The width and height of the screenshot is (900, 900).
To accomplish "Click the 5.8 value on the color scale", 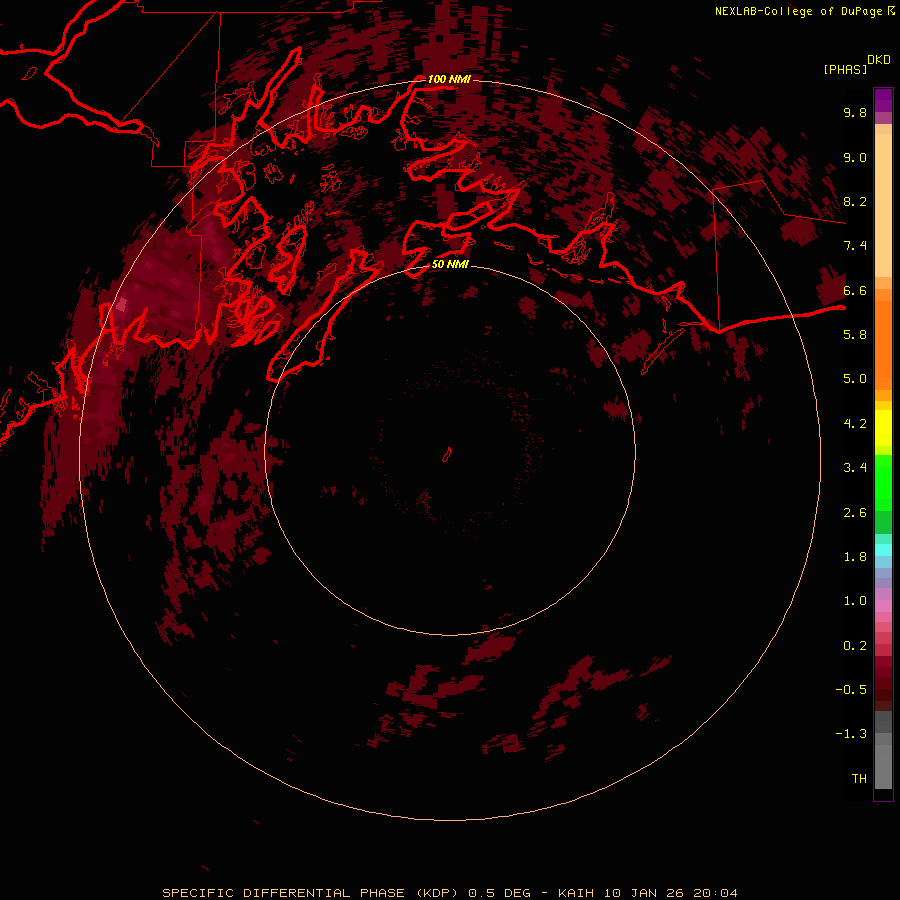I will coord(855,335).
